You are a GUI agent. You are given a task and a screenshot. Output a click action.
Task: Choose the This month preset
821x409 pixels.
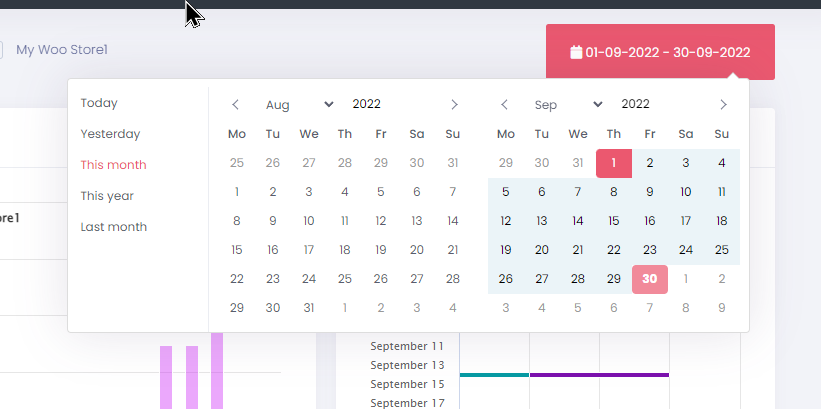click(114, 165)
